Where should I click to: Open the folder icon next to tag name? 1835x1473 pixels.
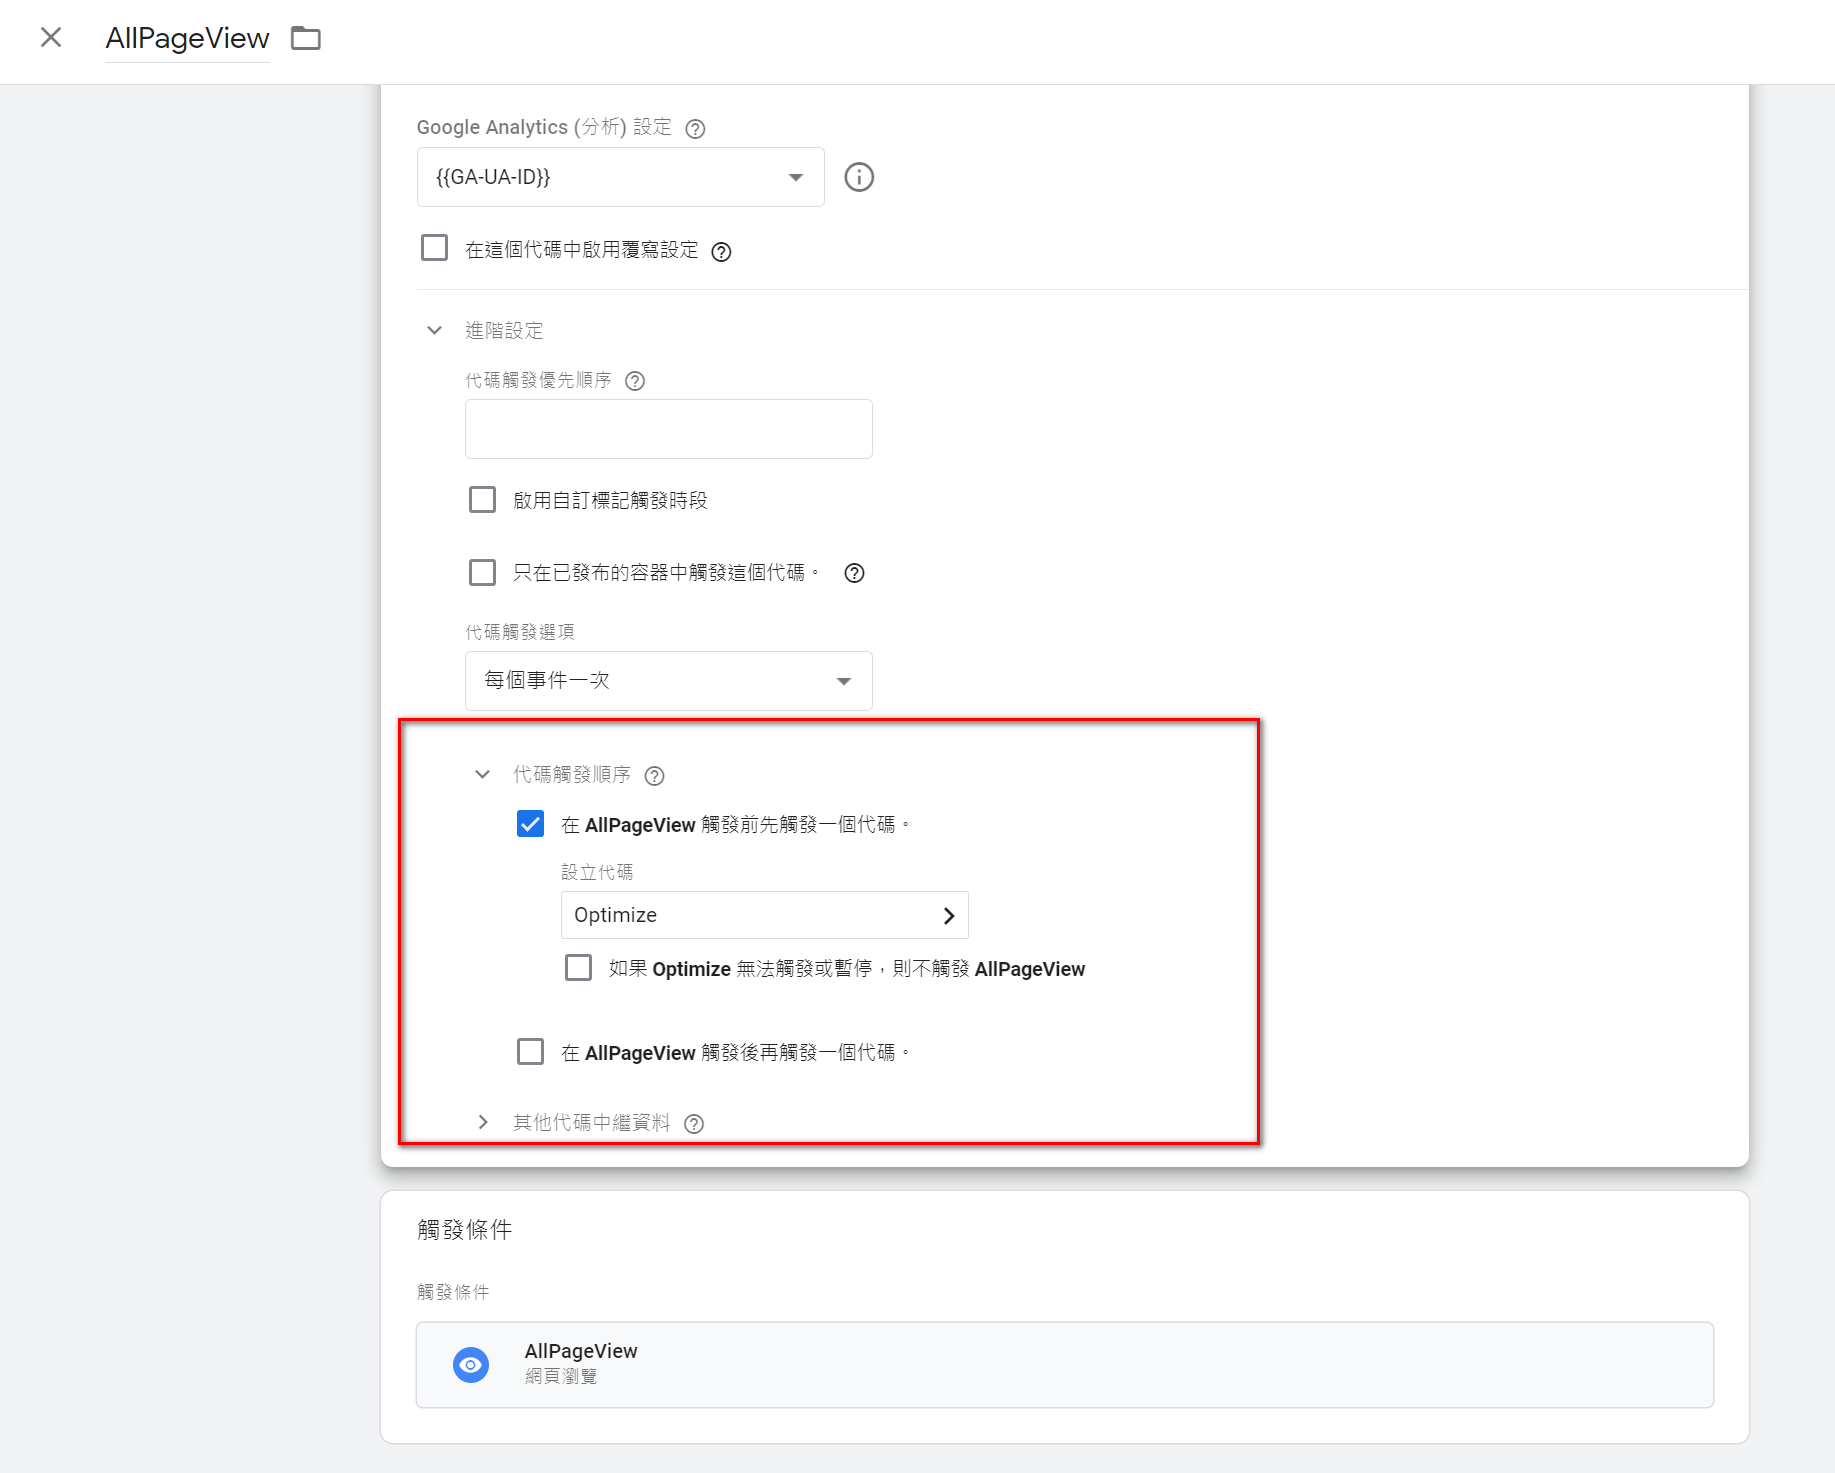(306, 38)
